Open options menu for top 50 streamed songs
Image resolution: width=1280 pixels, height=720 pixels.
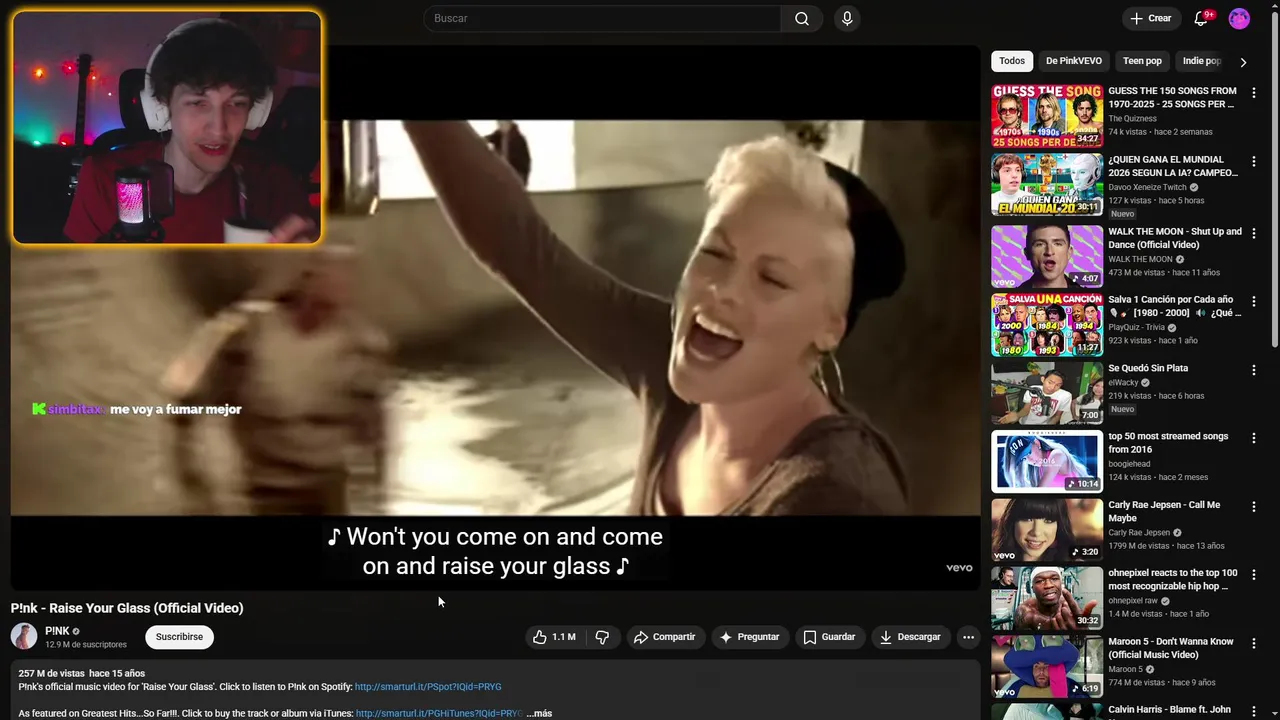[x=1254, y=438]
